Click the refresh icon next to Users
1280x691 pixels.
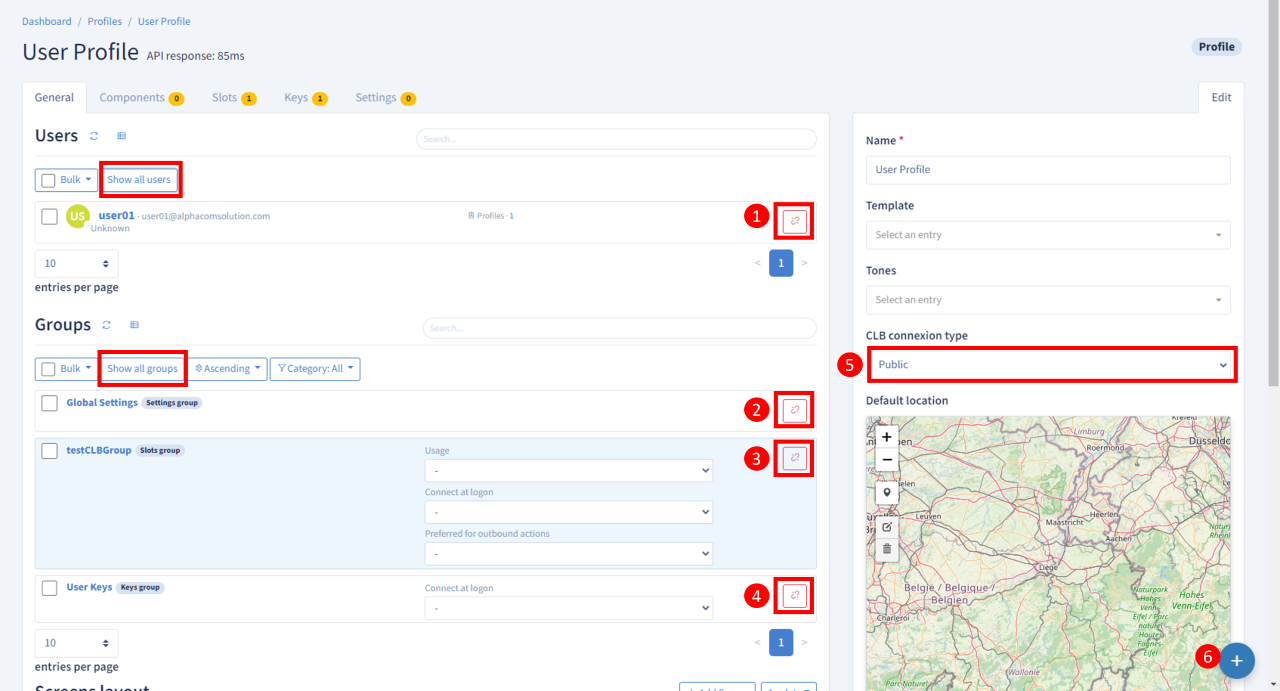pyautogui.click(x=94, y=136)
